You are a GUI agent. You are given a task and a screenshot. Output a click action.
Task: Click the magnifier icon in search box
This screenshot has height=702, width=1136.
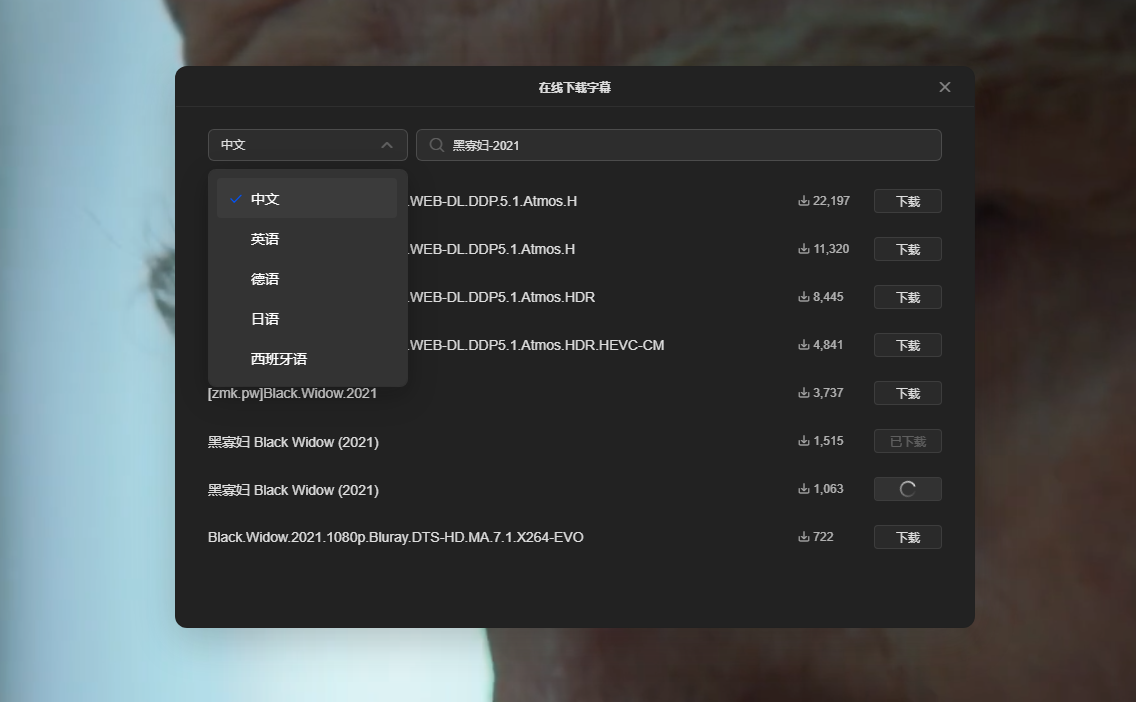pyautogui.click(x=436, y=145)
